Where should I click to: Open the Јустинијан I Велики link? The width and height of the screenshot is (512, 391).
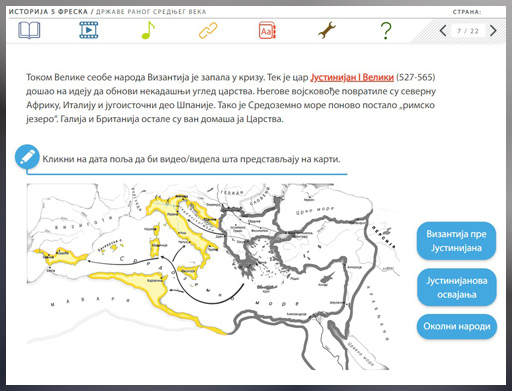pyautogui.click(x=352, y=78)
